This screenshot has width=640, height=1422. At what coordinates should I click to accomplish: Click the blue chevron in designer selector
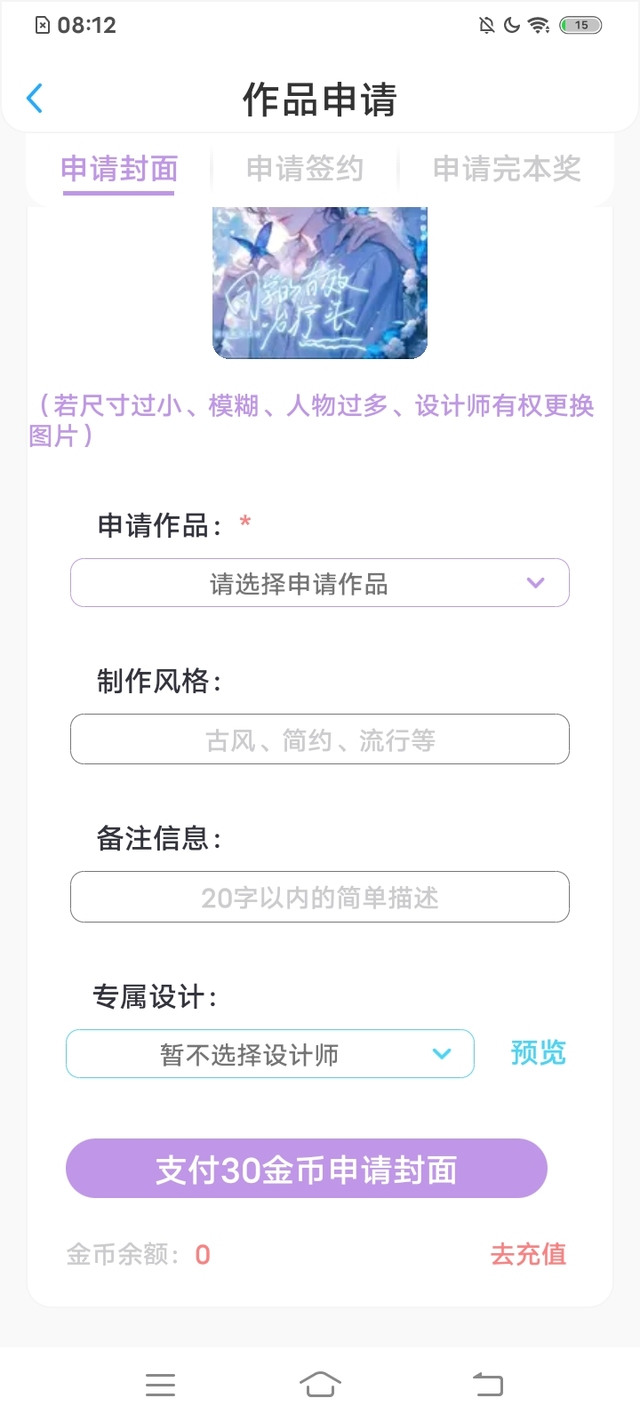(441, 1054)
